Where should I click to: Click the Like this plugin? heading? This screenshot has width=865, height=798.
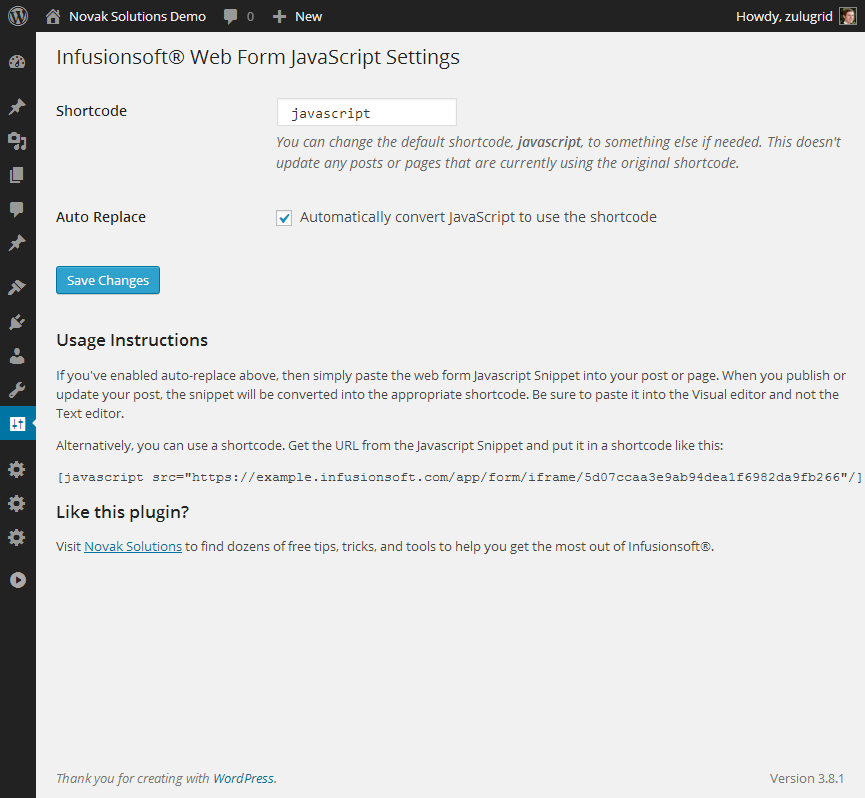pos(122,512)
